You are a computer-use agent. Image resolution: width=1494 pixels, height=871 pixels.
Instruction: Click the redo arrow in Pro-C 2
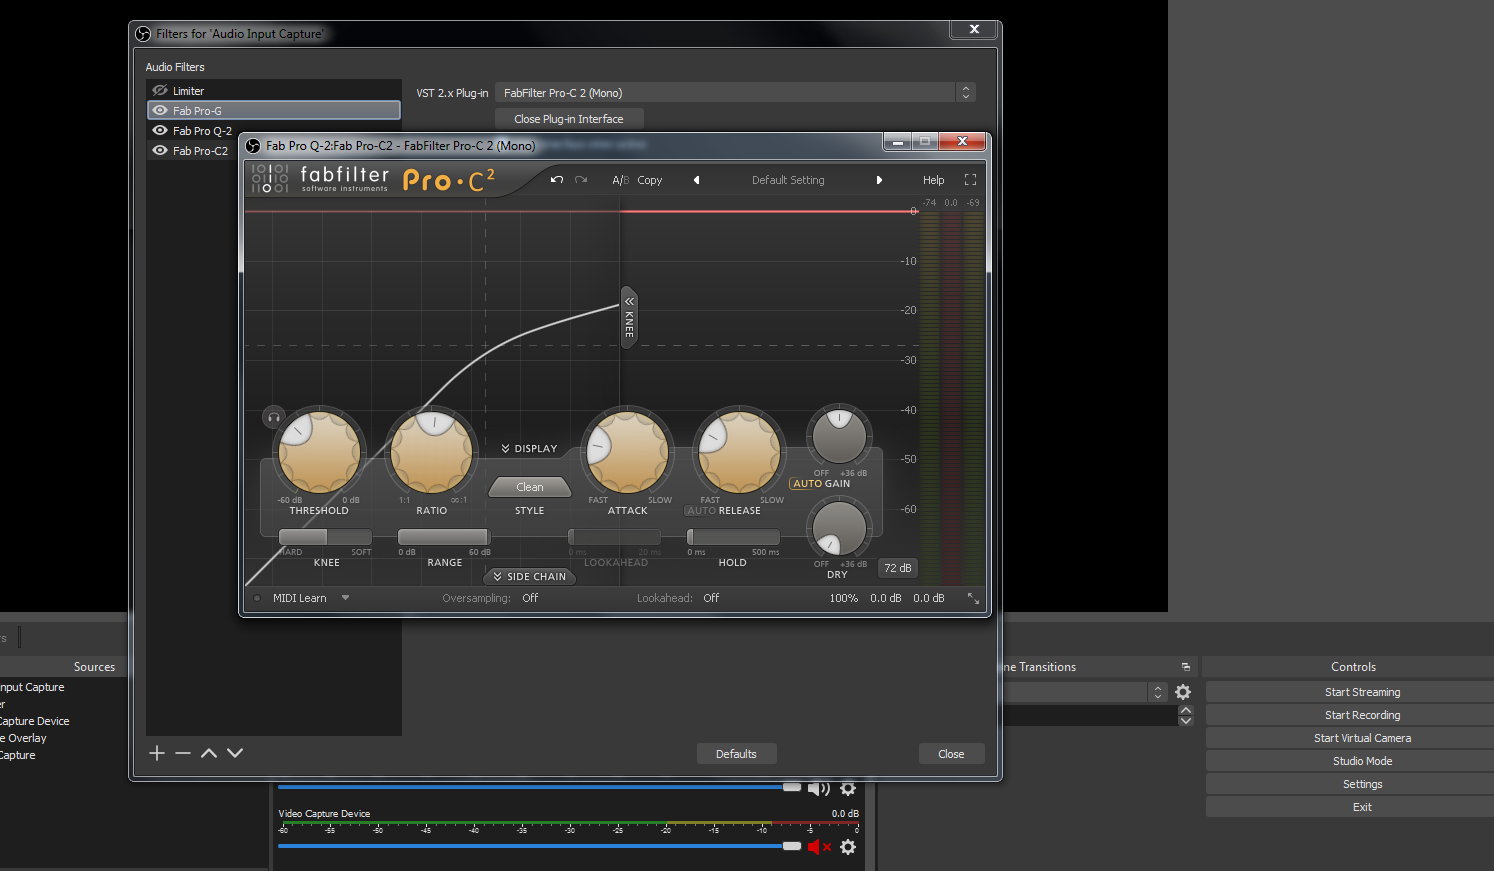(581, 180)
